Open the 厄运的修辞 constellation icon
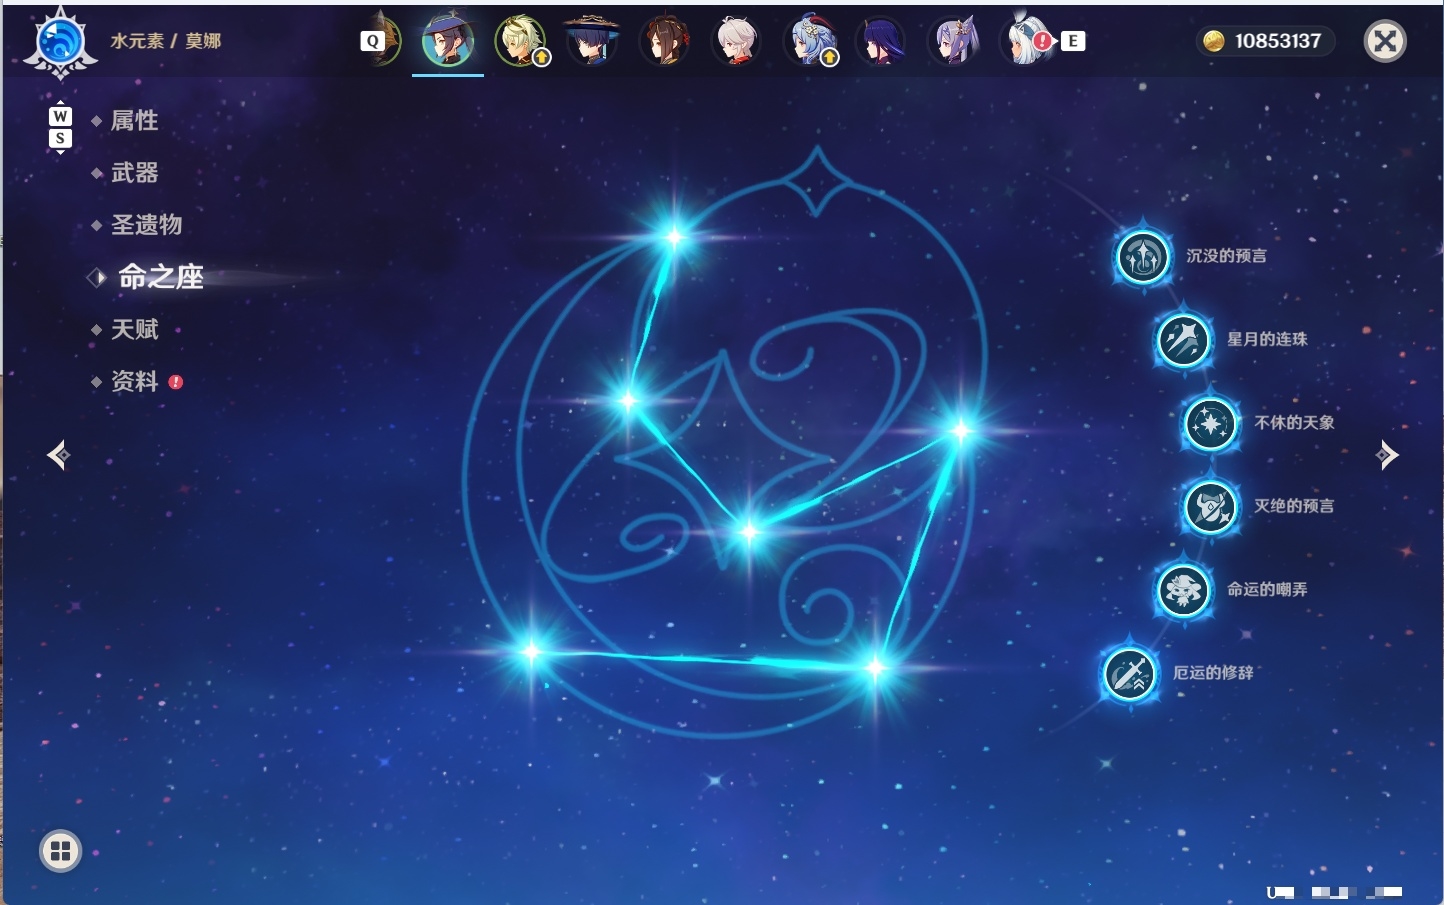The height and width of the screenshot is (905, 1444). [x=1130, y=674]
